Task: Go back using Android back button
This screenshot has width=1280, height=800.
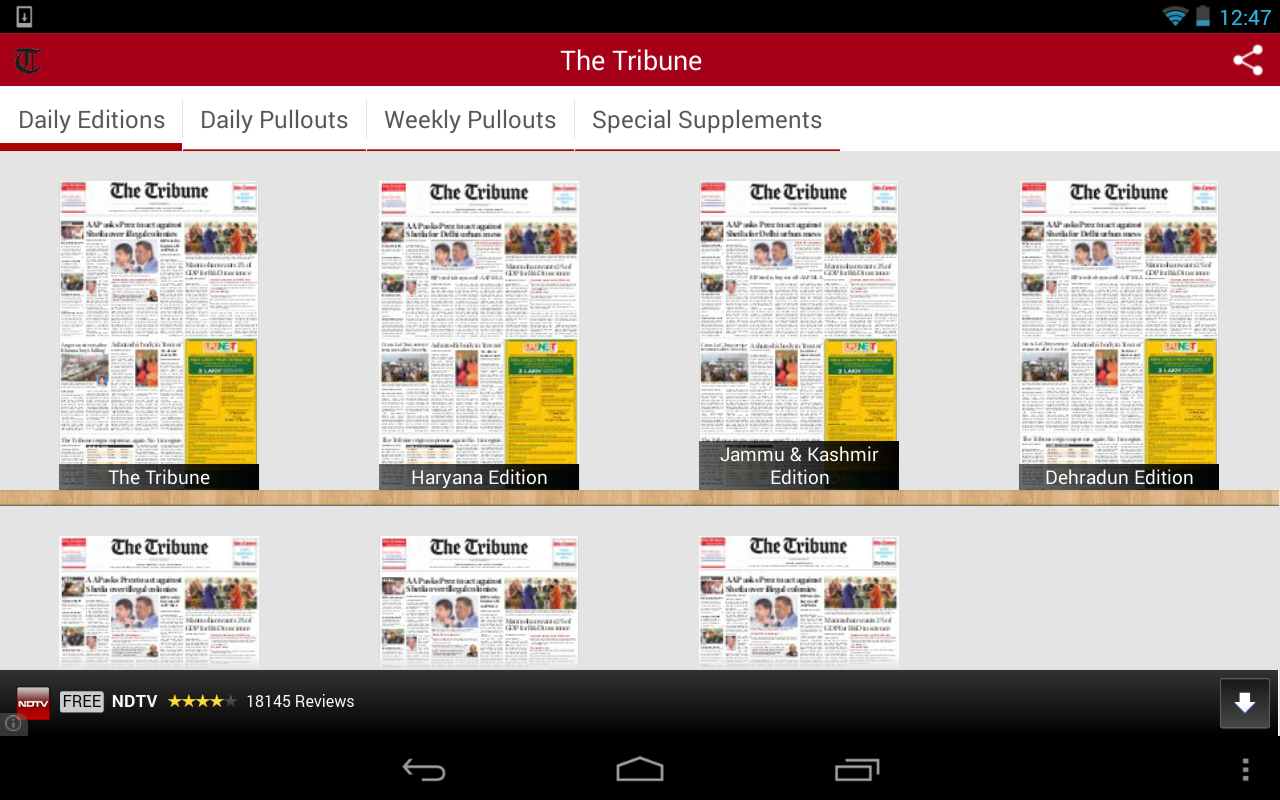Action: pos(424,769)
